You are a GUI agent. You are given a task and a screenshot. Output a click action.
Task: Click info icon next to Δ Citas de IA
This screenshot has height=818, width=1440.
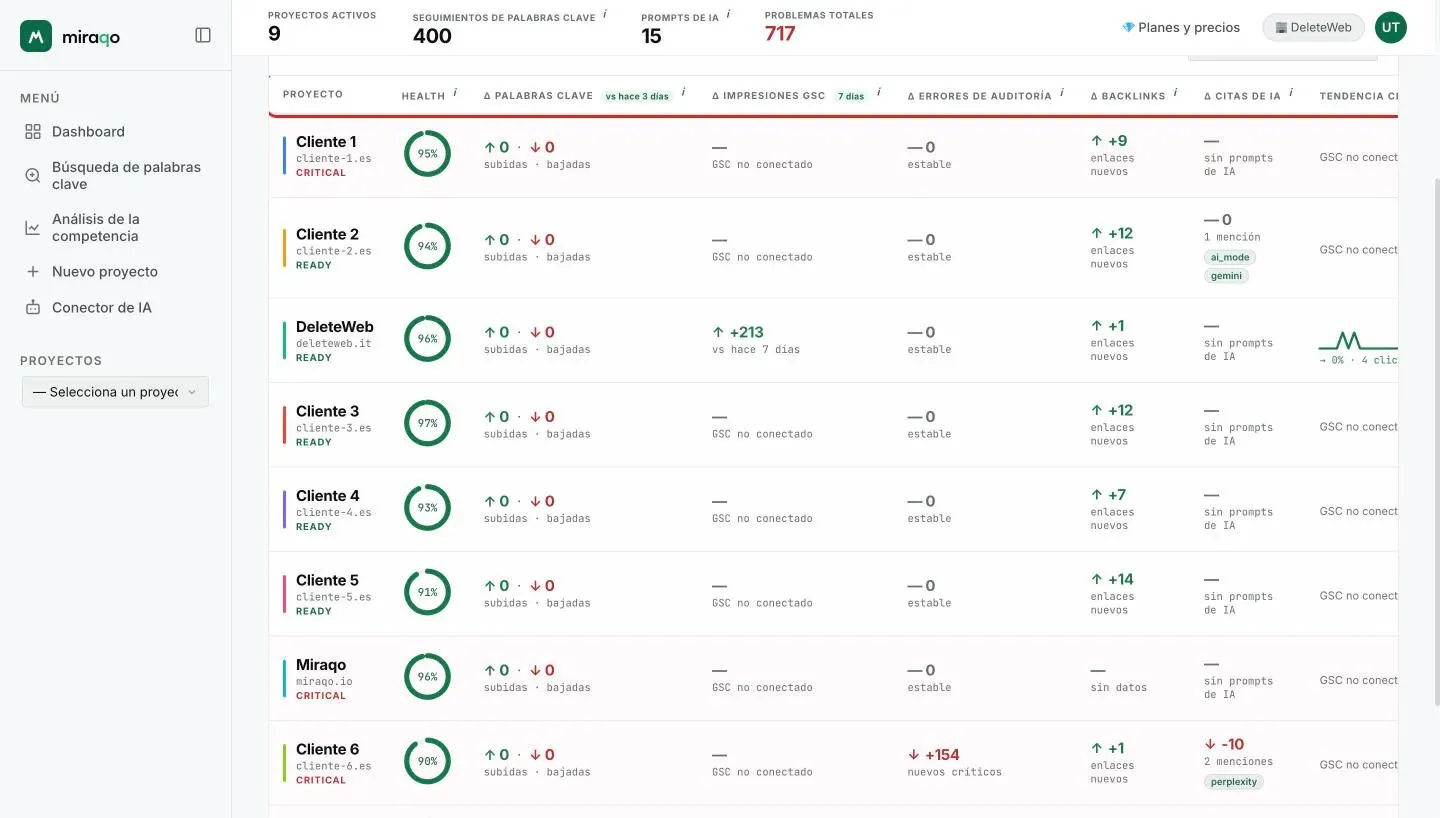point(1291,93)
